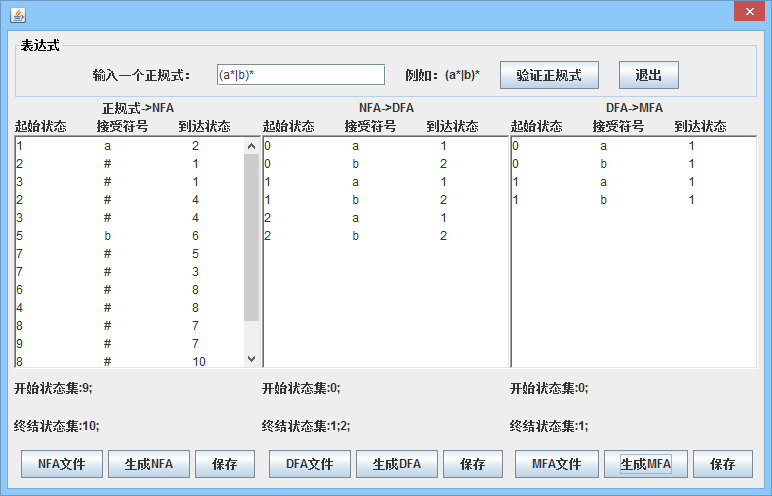Select DFA row 2 b 2
The width and height of the screenshot is (772, 496).
386,235
